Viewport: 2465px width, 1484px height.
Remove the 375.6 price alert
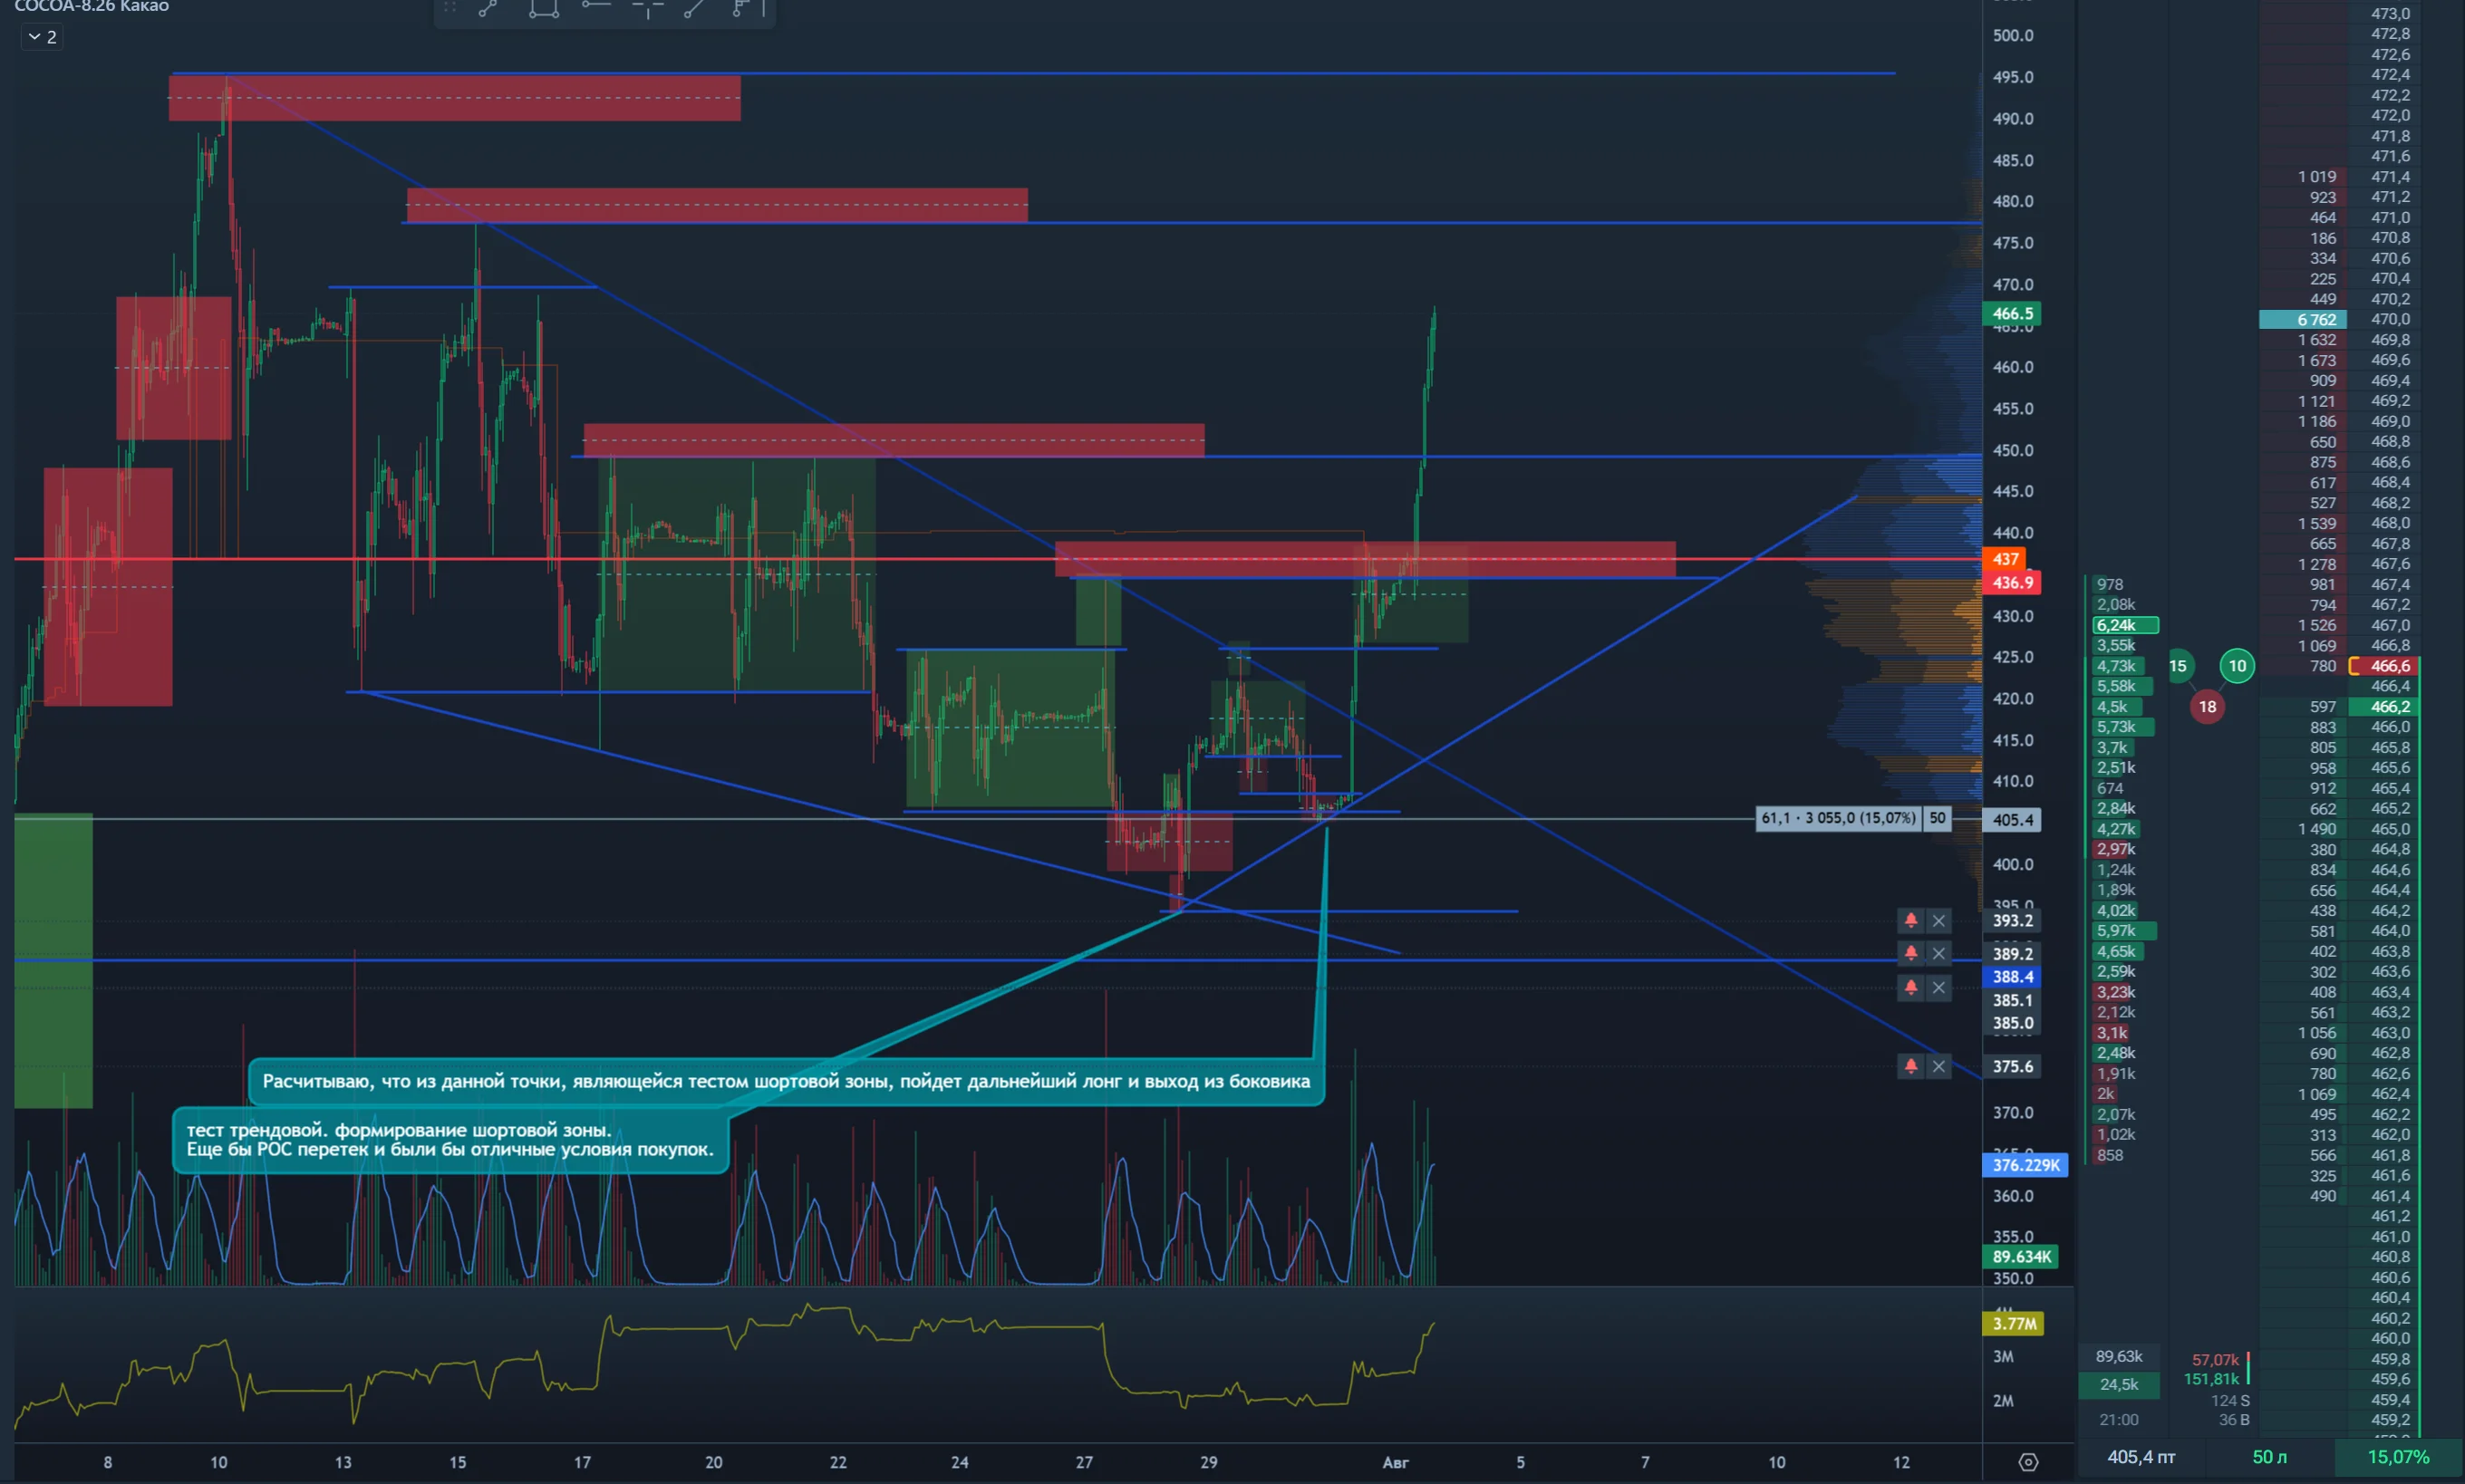point(1938,1066)
